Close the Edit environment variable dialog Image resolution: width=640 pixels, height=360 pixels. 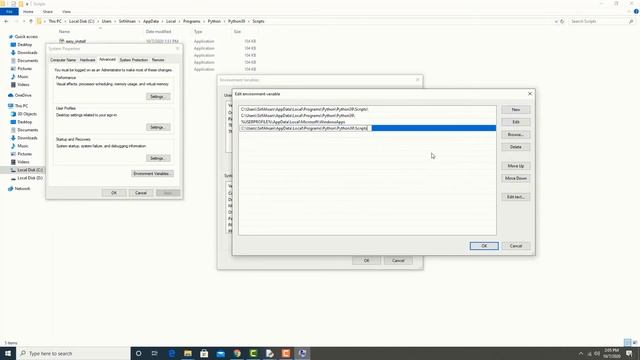pyautogui.click(x=530, y=94)
